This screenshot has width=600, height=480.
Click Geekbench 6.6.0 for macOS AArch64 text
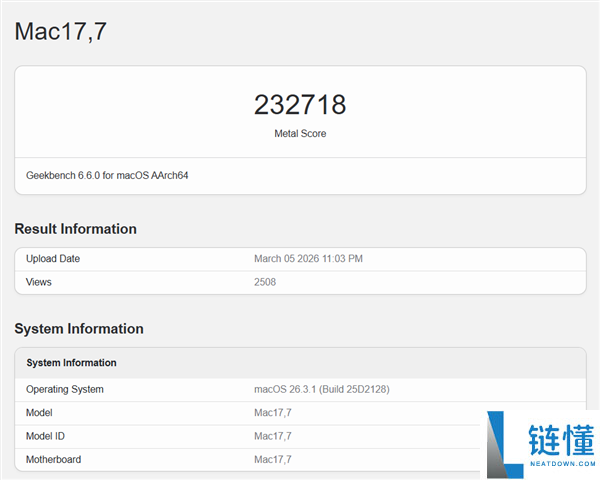click(x=107, y=175)
